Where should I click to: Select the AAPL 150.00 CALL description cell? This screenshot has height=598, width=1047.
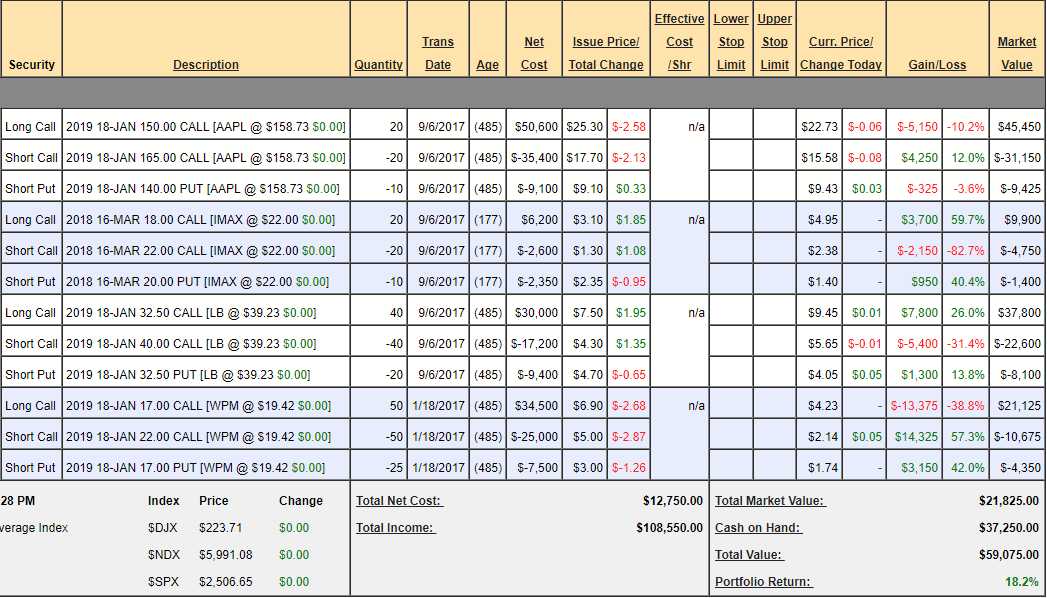pos(205,127)
